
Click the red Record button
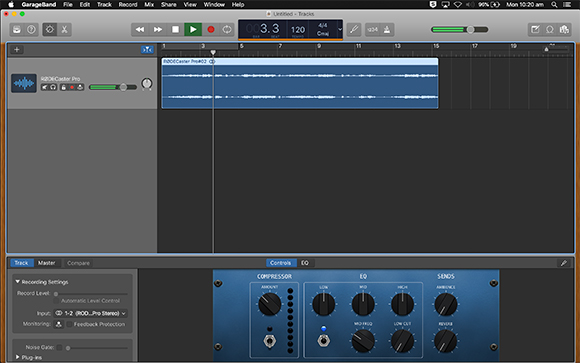pos(211,30)
